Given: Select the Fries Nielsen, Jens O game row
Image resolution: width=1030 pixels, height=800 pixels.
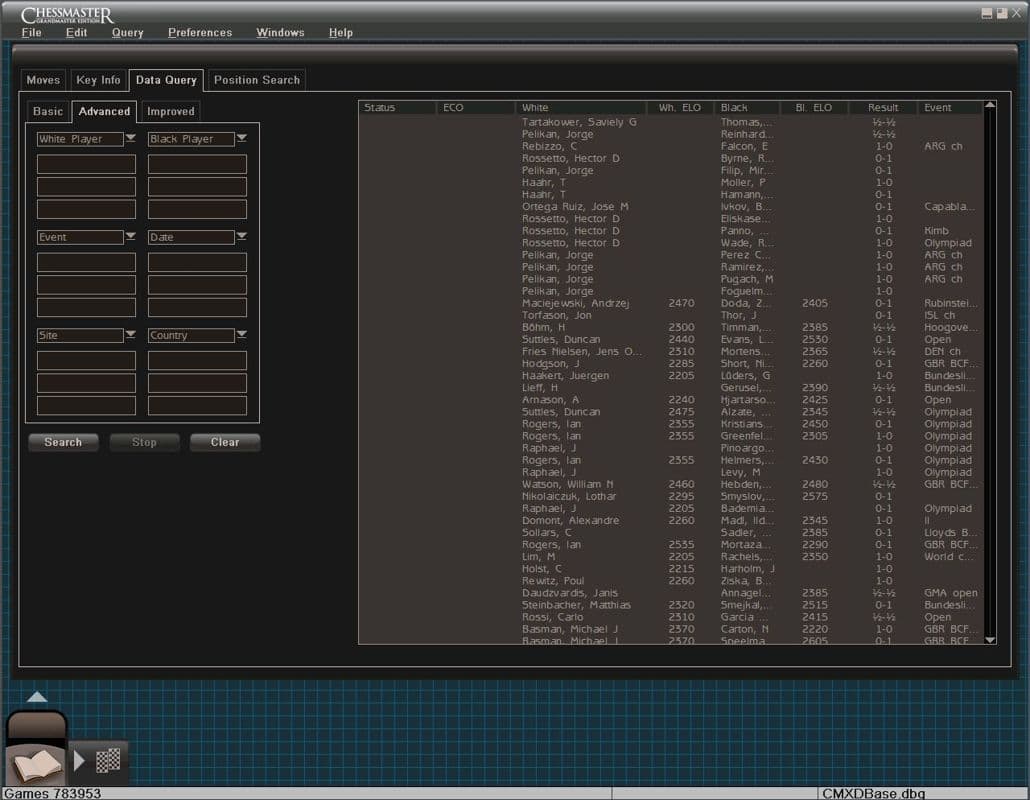Looking at the screenshot, I should click(670, 351).
